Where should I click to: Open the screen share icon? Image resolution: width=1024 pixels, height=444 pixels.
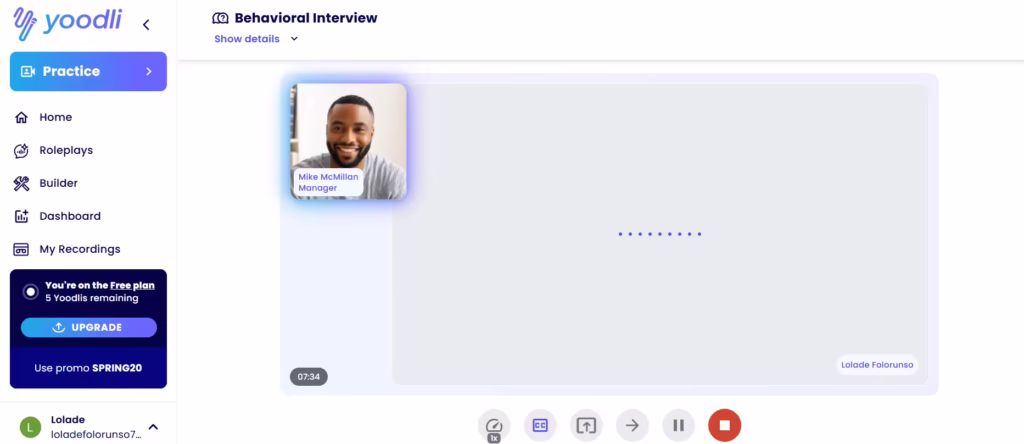pos(586,426)
